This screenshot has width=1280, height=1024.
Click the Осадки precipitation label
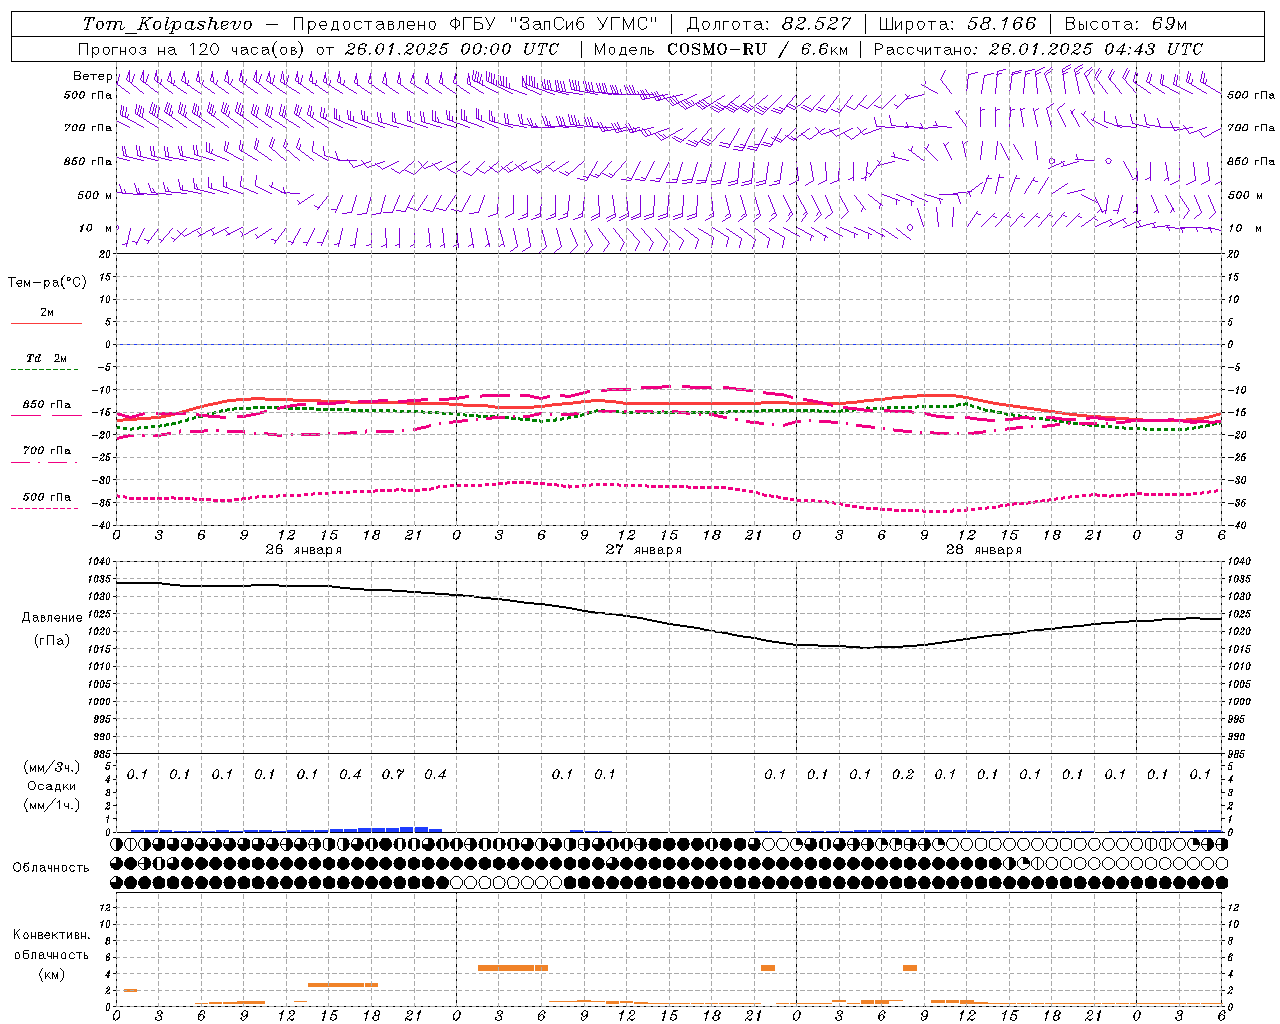(x=52, y=786)
